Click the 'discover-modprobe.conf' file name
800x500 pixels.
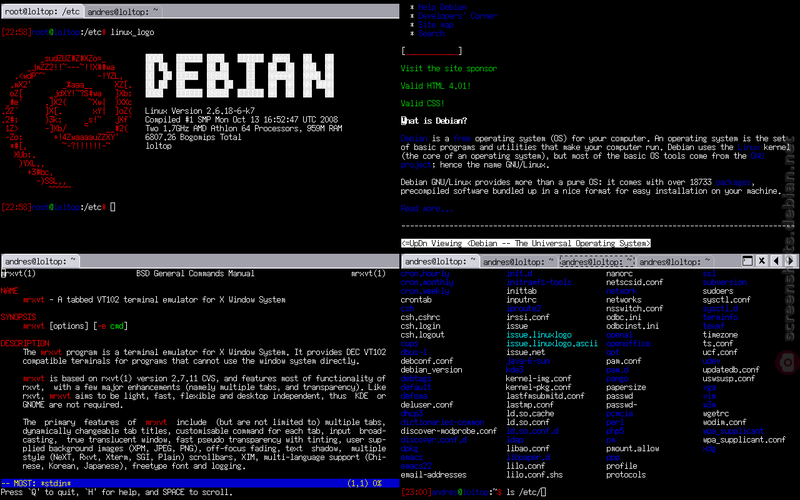[x=448, y=431]
